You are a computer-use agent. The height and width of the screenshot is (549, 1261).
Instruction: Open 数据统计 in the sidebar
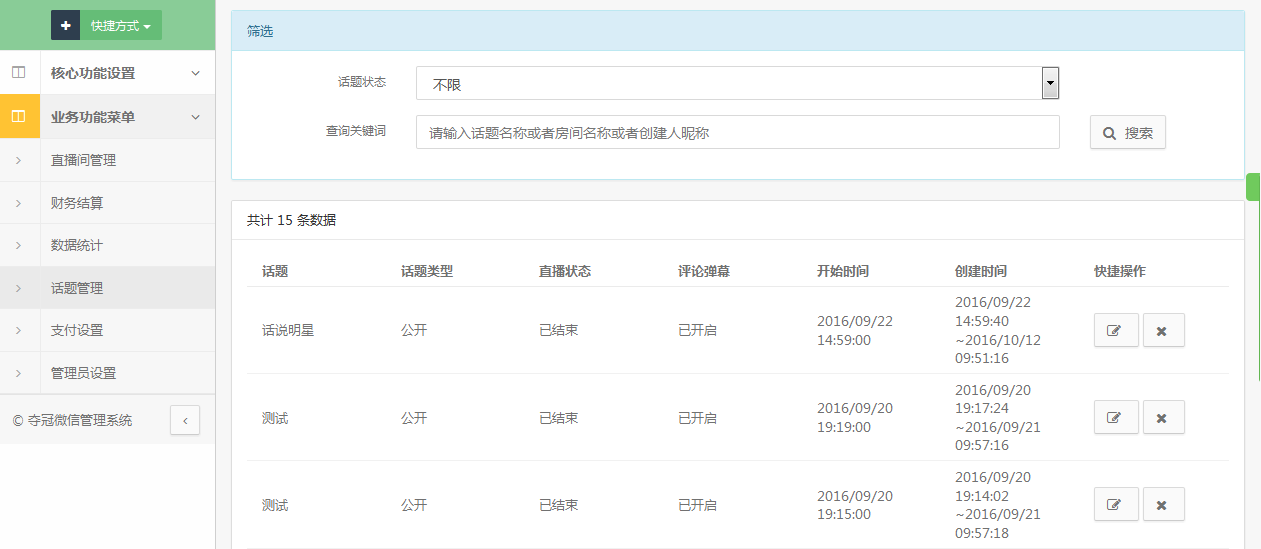[107, 245]
